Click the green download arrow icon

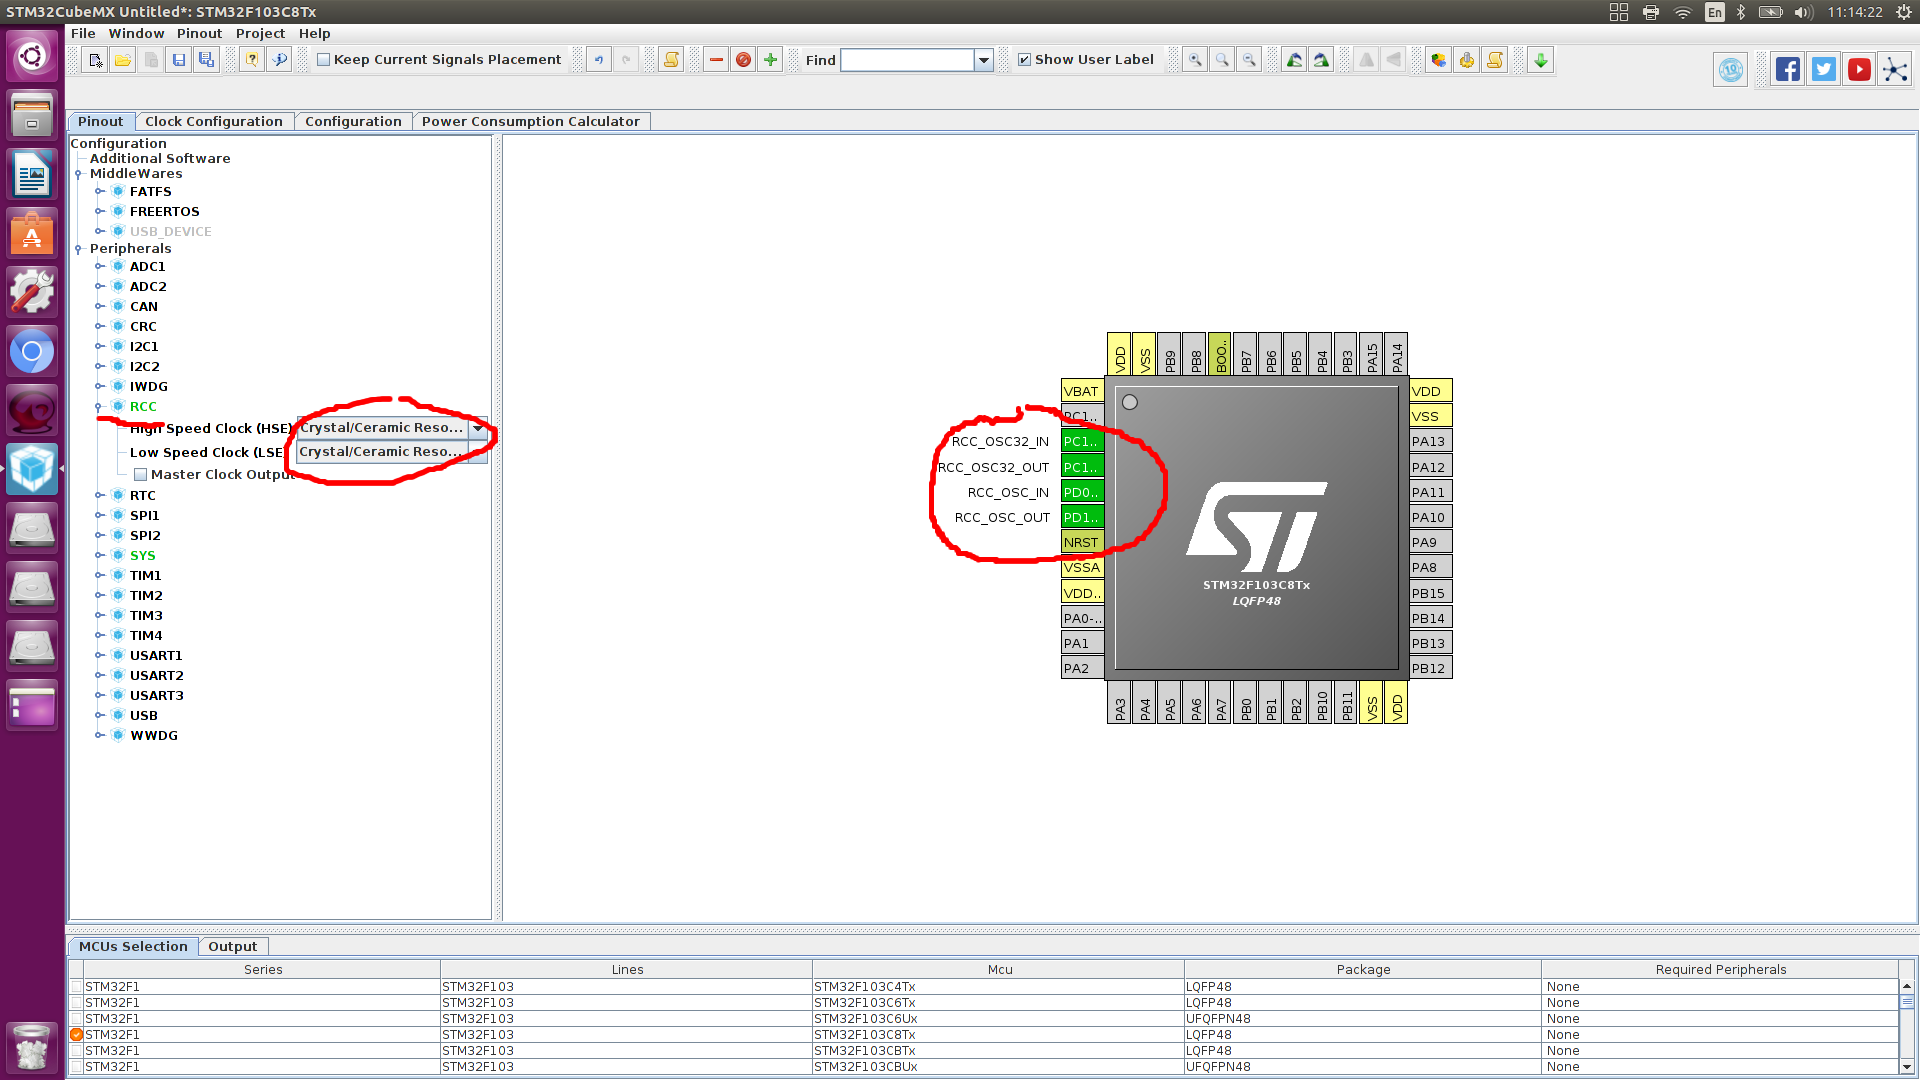1541,60
